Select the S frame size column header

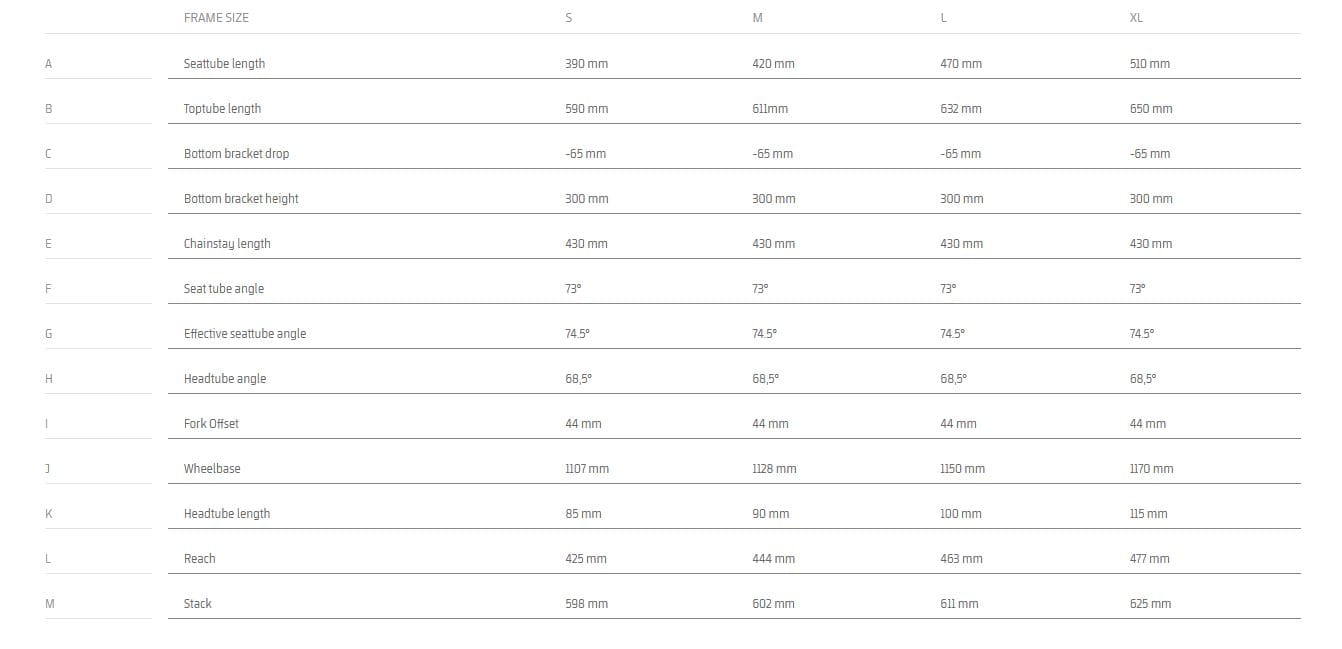pos(568,18)
